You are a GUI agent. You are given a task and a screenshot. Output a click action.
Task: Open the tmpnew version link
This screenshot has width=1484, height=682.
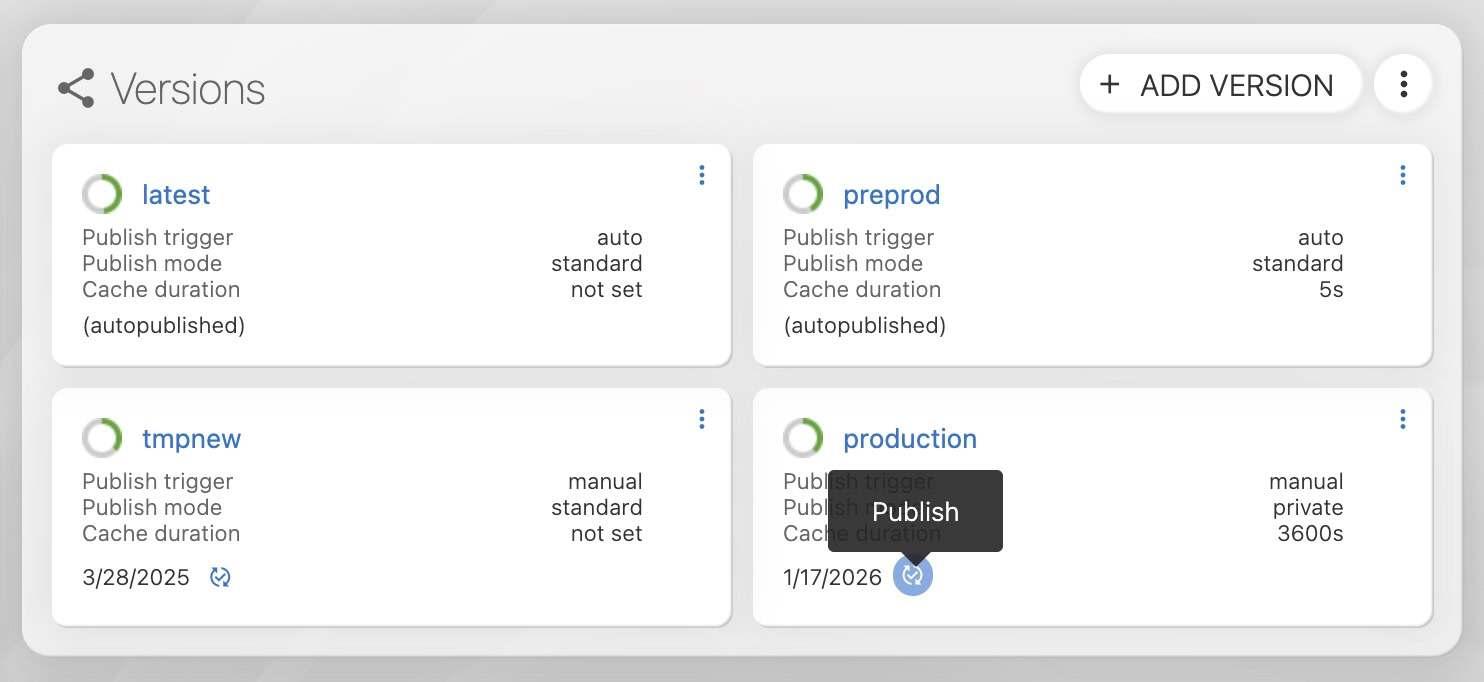tap(191, 439)
